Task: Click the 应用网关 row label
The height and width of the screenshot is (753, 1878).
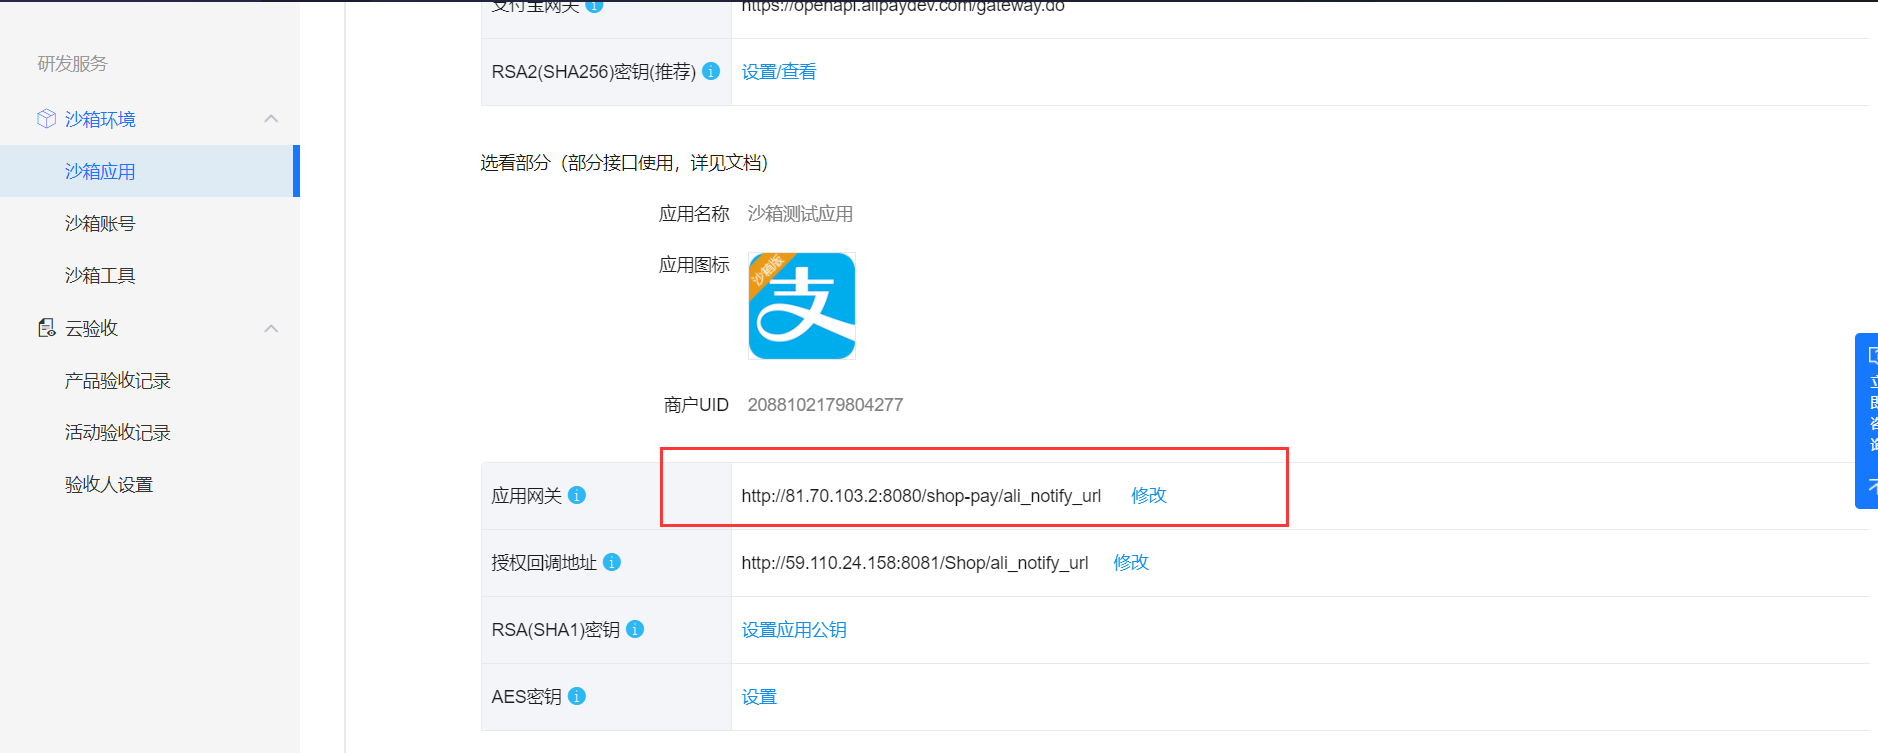Action: 527,495
